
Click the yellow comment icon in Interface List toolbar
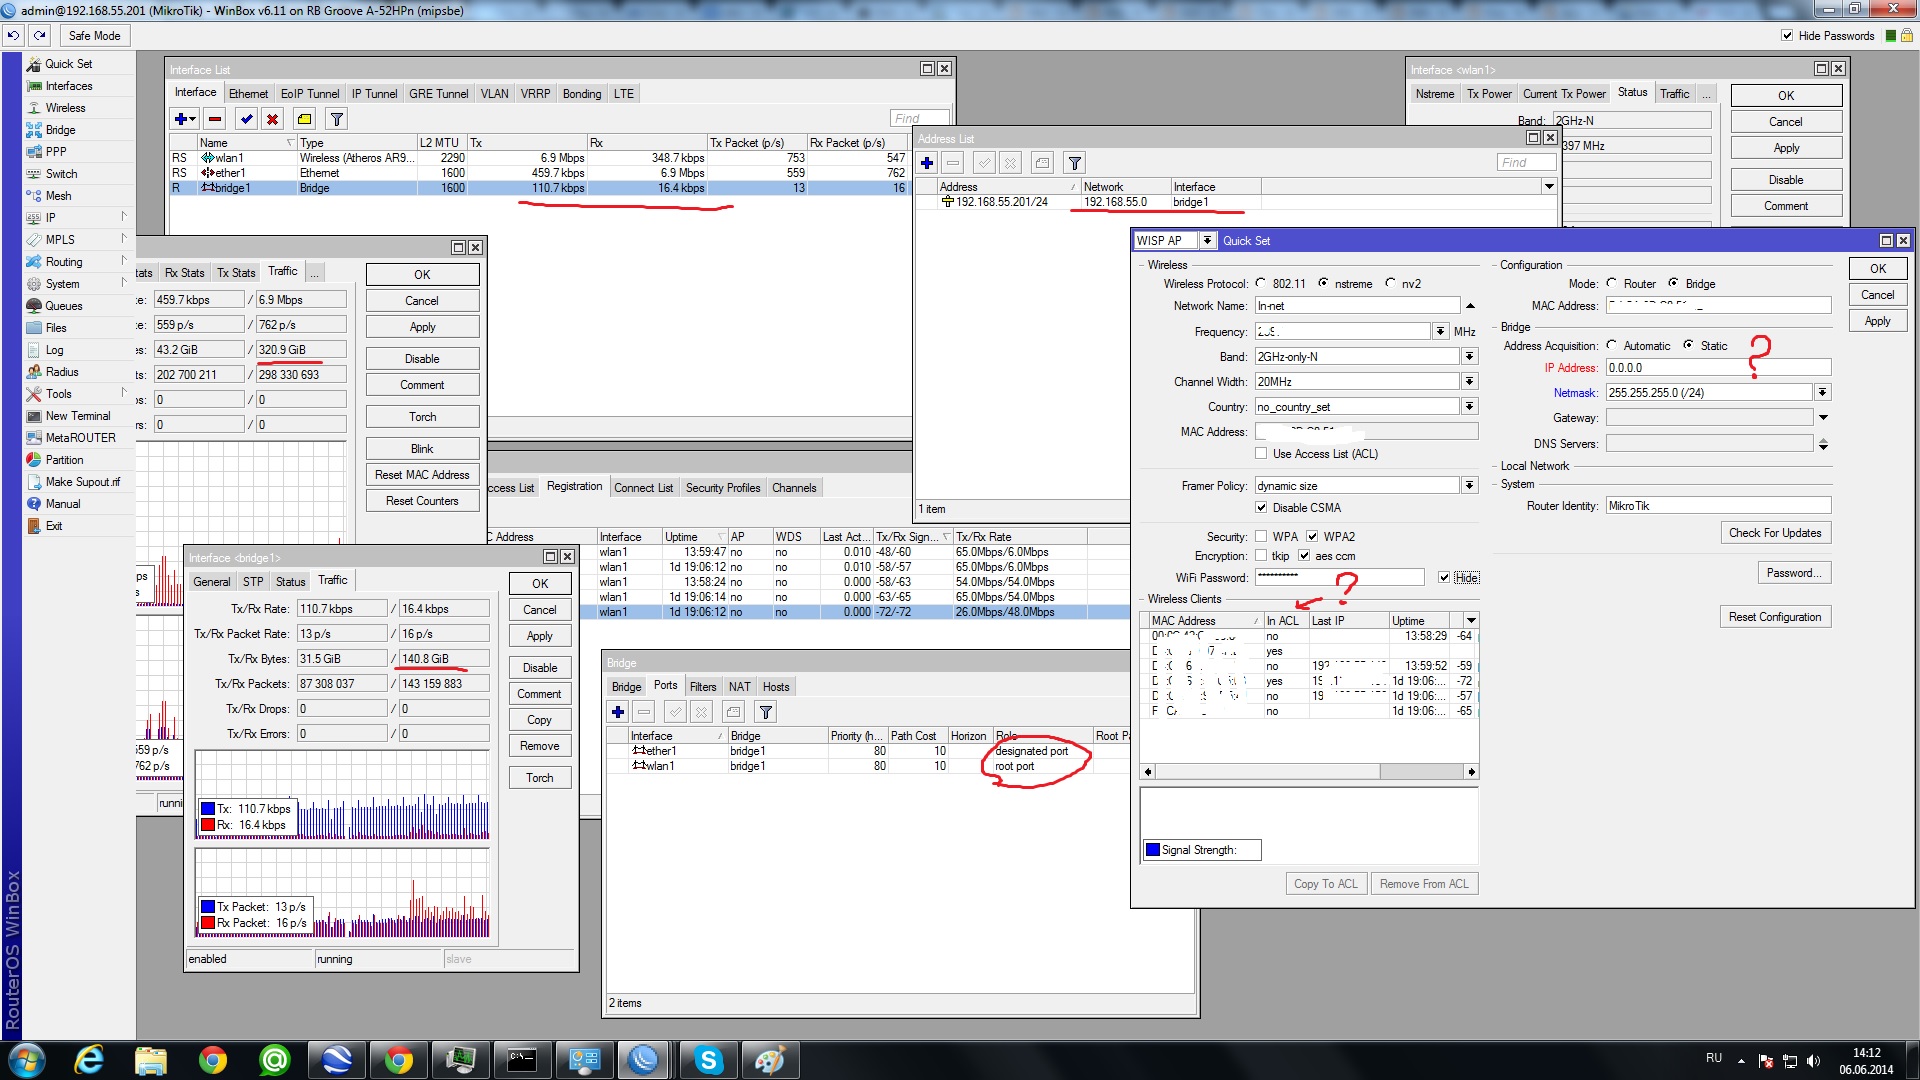[305, 119]
